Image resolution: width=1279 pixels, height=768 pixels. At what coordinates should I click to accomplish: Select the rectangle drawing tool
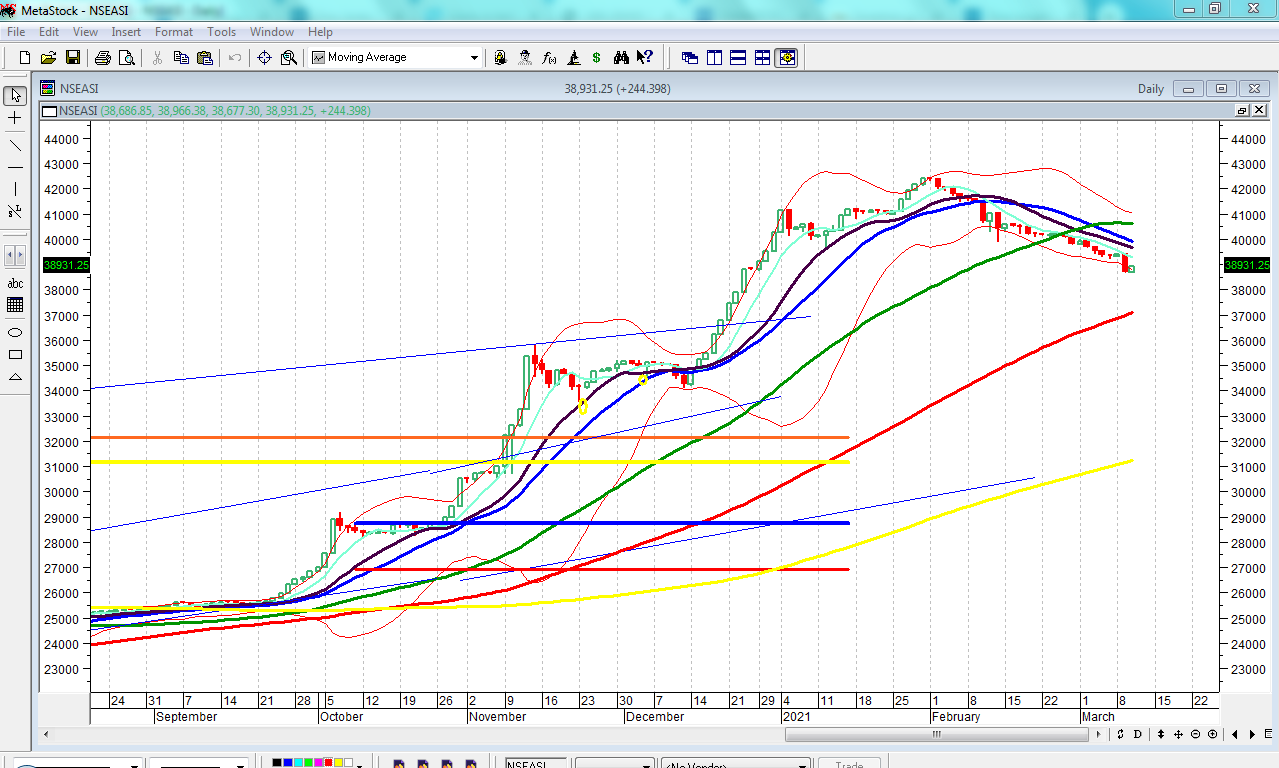click(15, 355)
